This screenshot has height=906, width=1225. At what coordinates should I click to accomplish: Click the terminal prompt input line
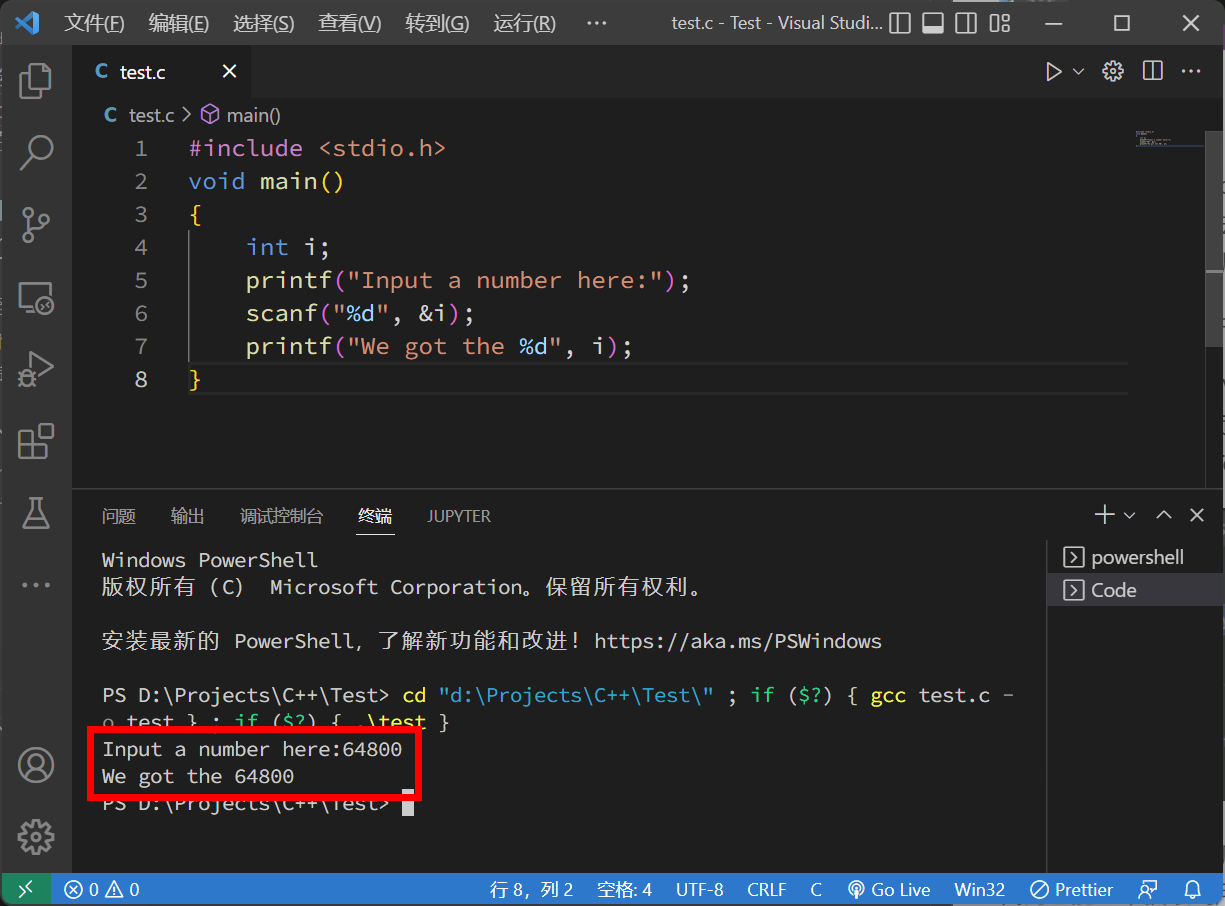coord(258,804)
